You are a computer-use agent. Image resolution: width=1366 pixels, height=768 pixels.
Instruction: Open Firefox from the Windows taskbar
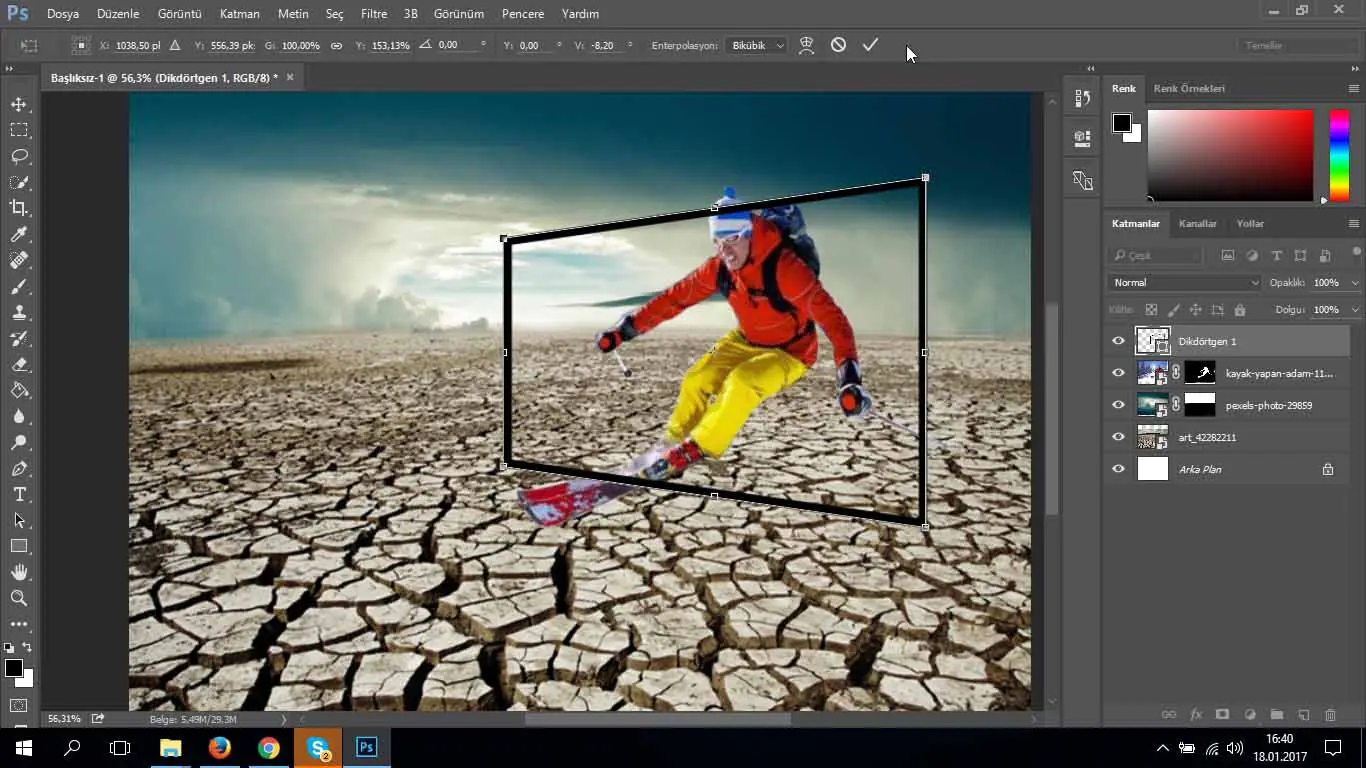(x=219, y=747)
